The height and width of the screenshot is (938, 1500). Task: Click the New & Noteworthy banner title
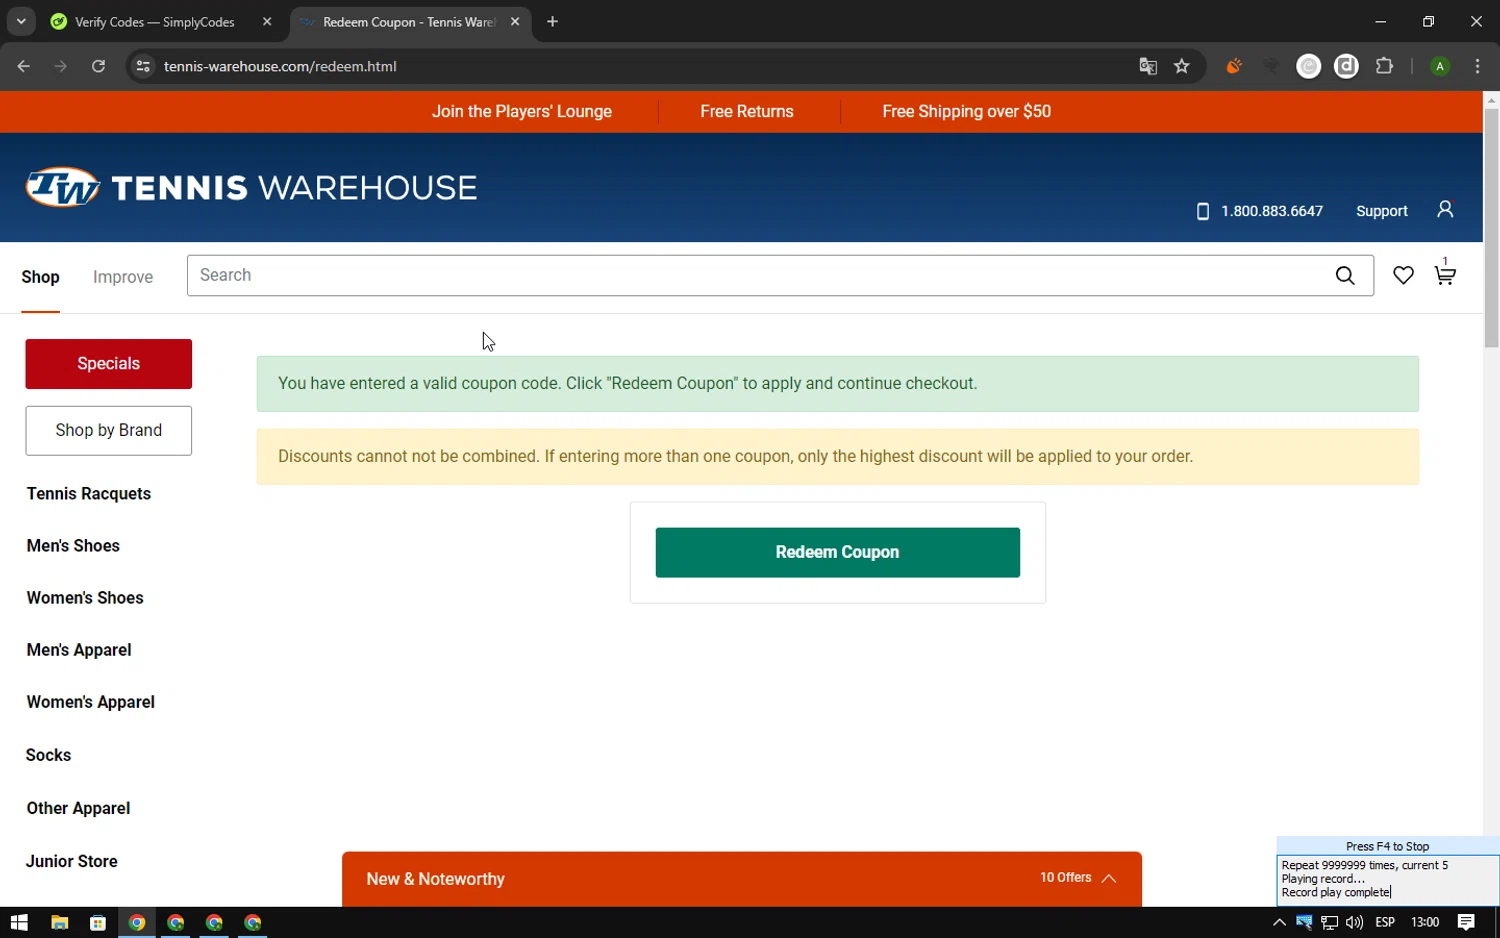tap(435, 879)
